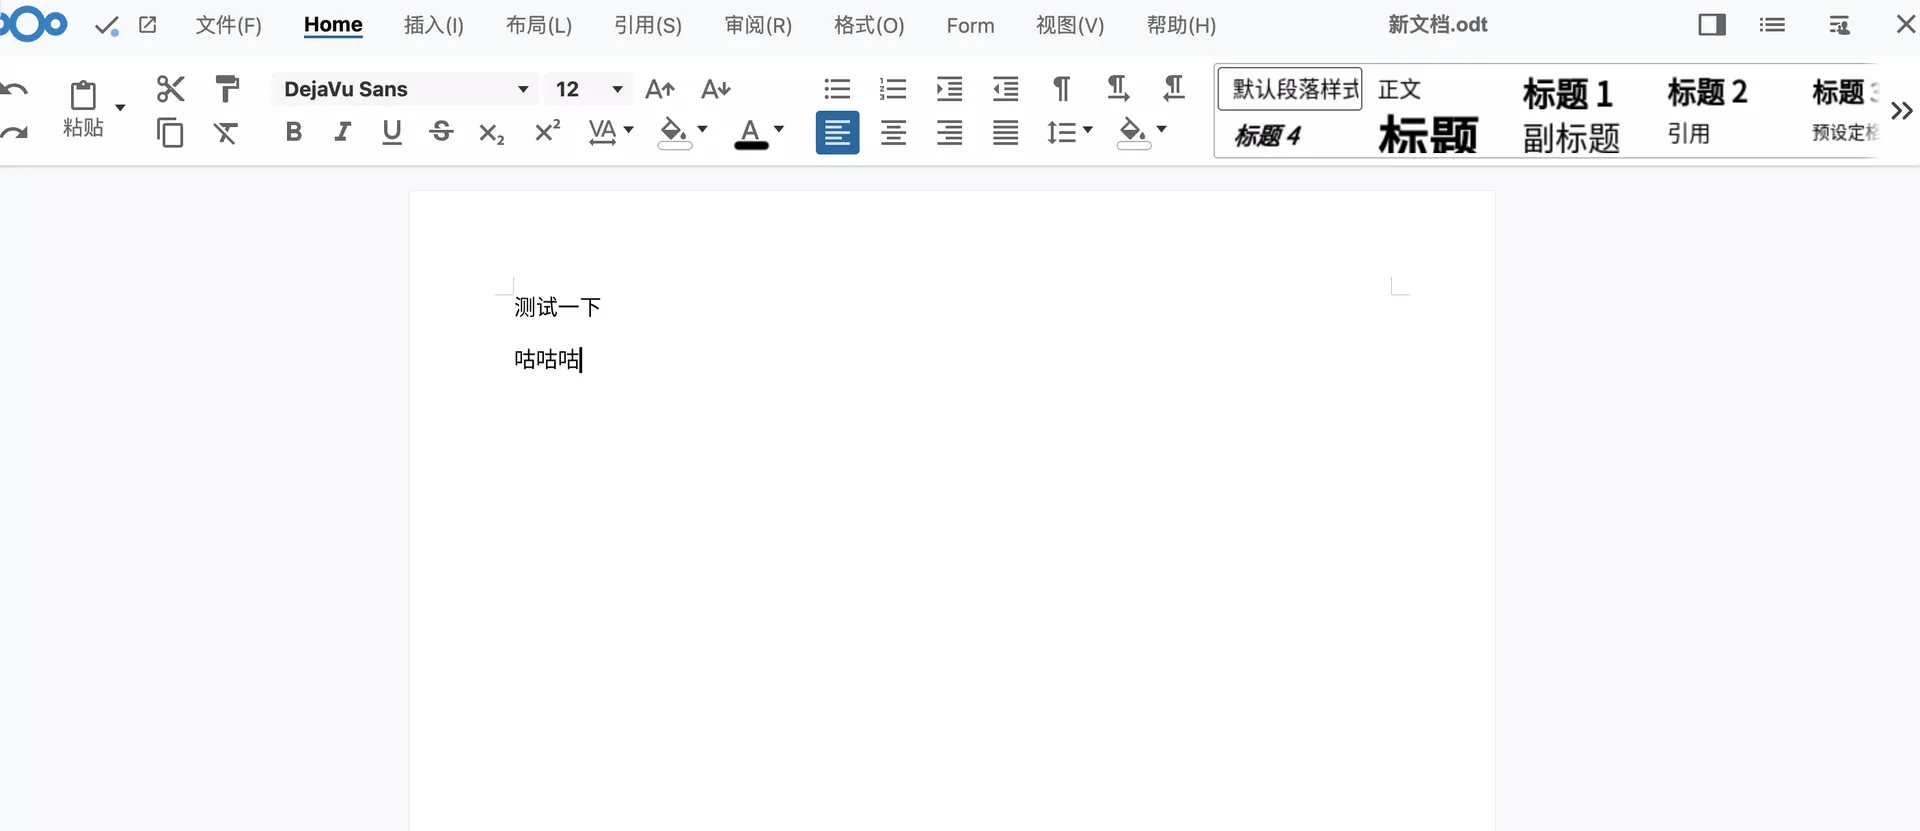Decrease font size icon
1920x831 pixels.
(x=716, y=90)
